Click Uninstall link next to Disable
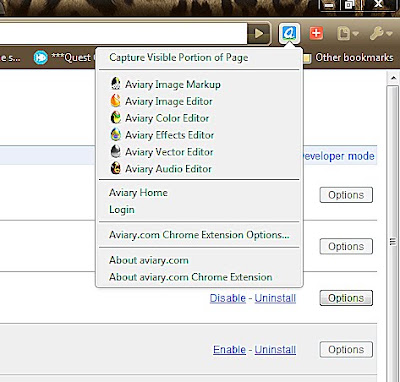 coord(275,298)
